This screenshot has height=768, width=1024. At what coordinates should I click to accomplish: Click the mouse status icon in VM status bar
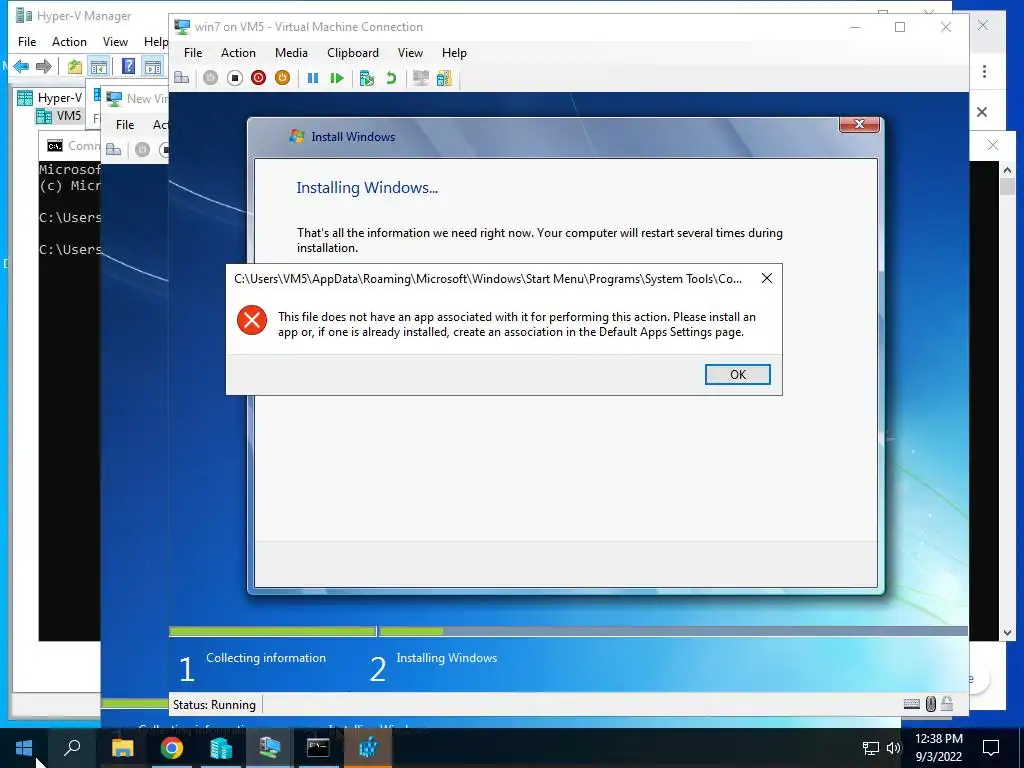click(931, 704)
